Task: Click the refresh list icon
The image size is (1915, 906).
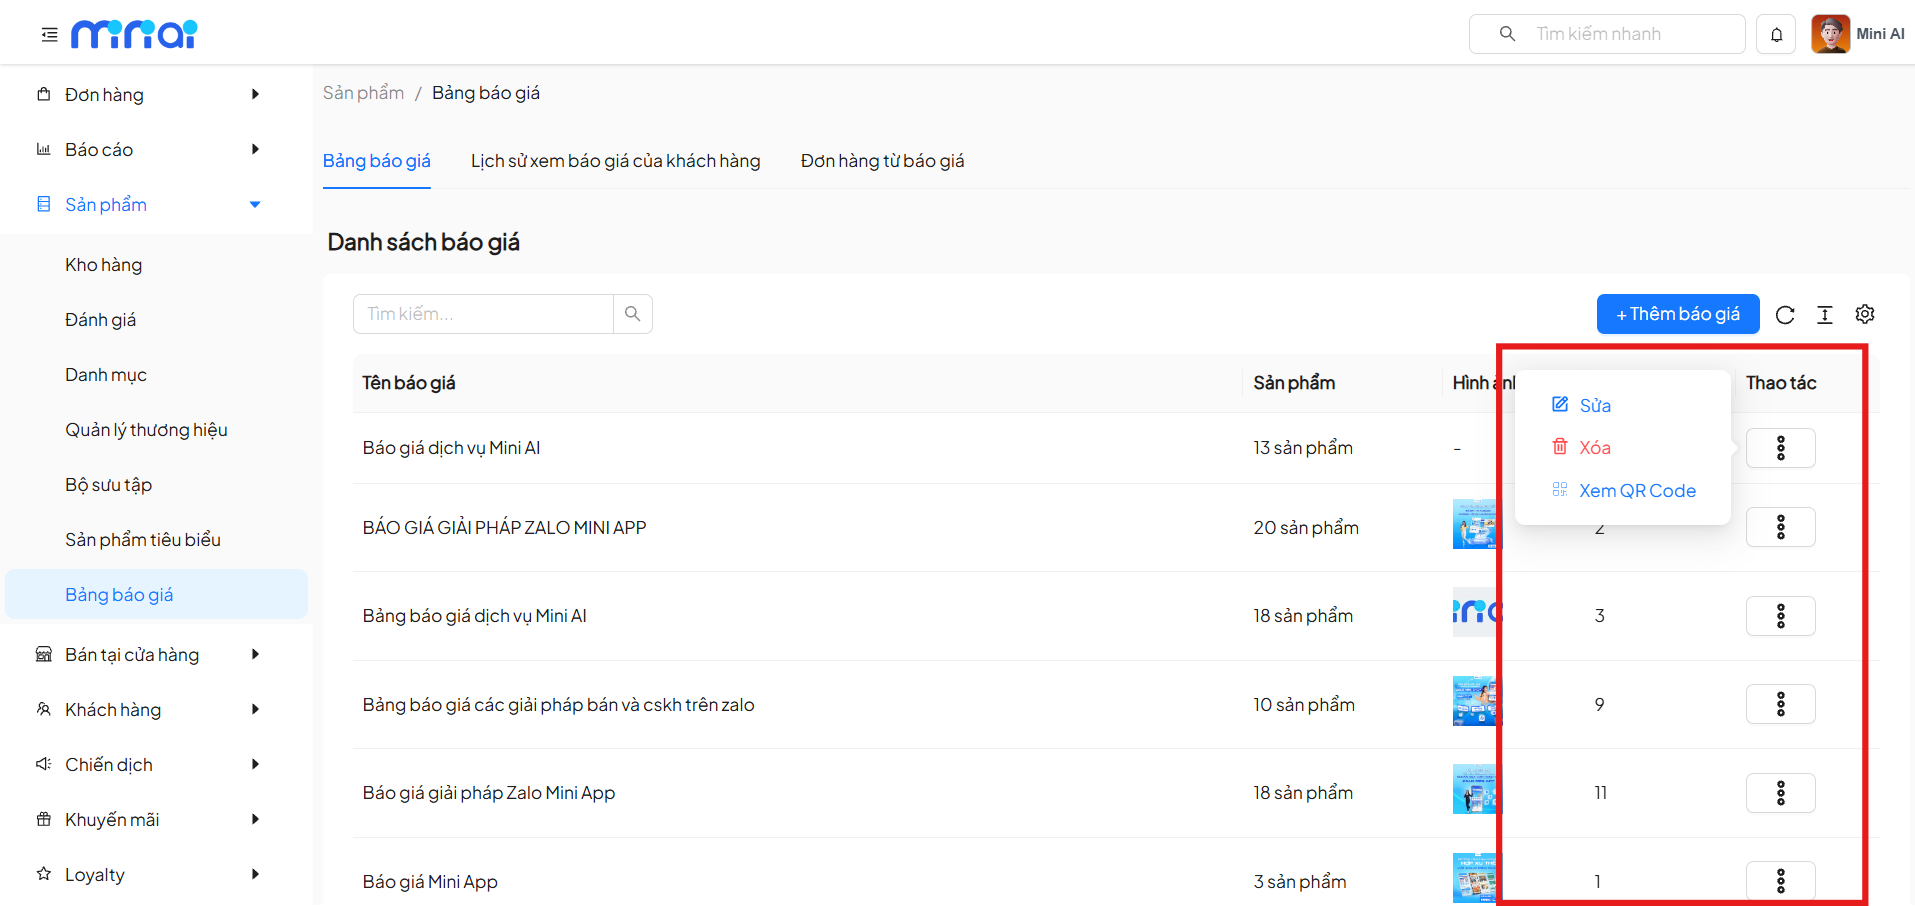Action: [x=1785, y=315]
